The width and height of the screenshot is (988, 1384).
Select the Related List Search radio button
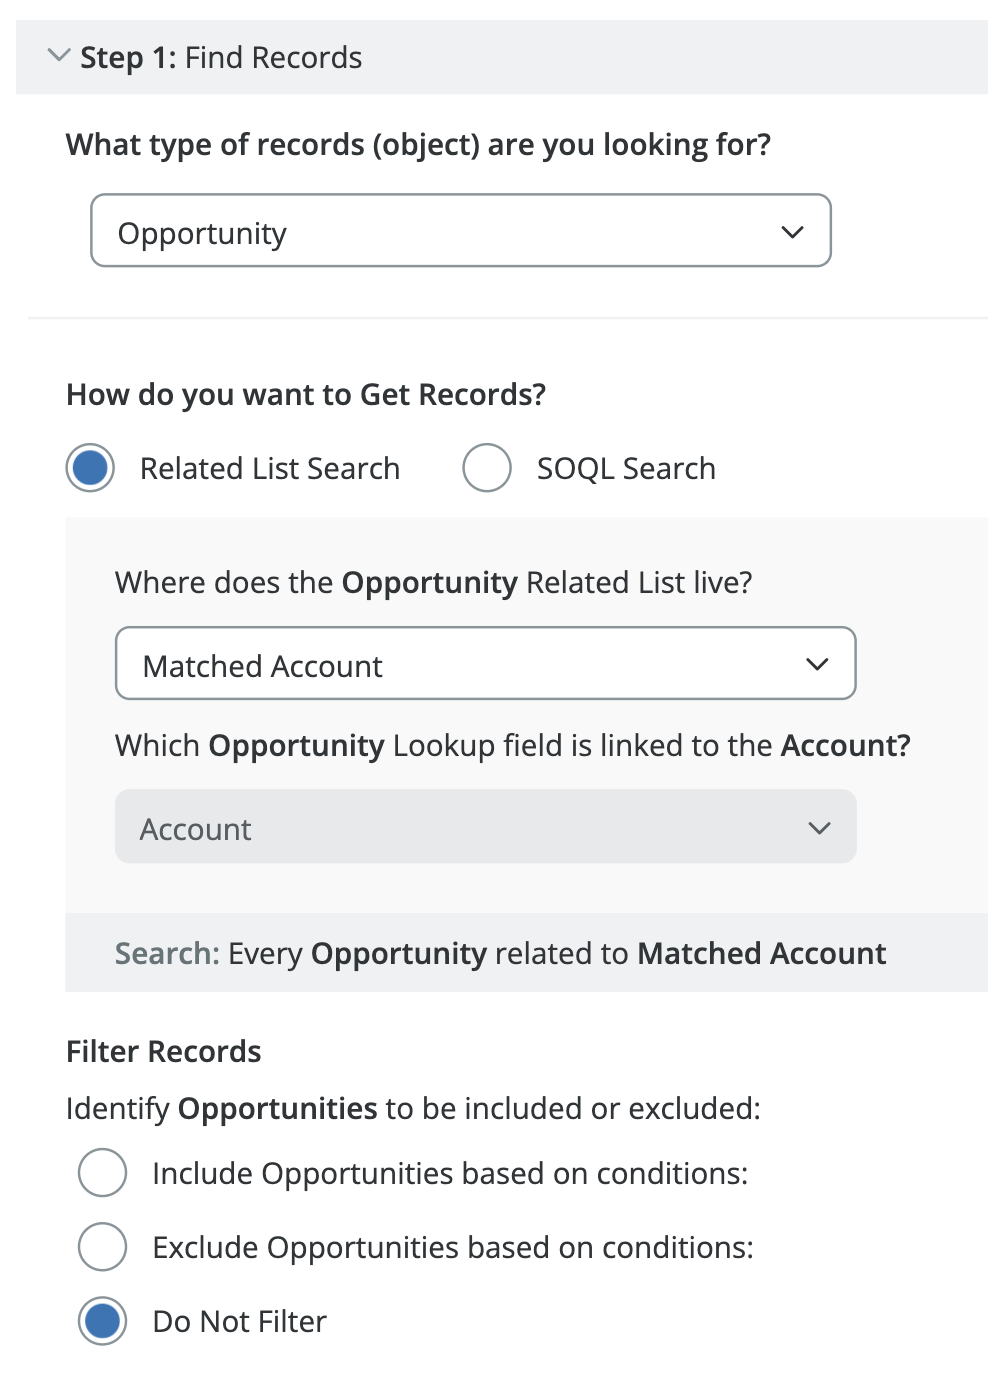coord(91,468)
